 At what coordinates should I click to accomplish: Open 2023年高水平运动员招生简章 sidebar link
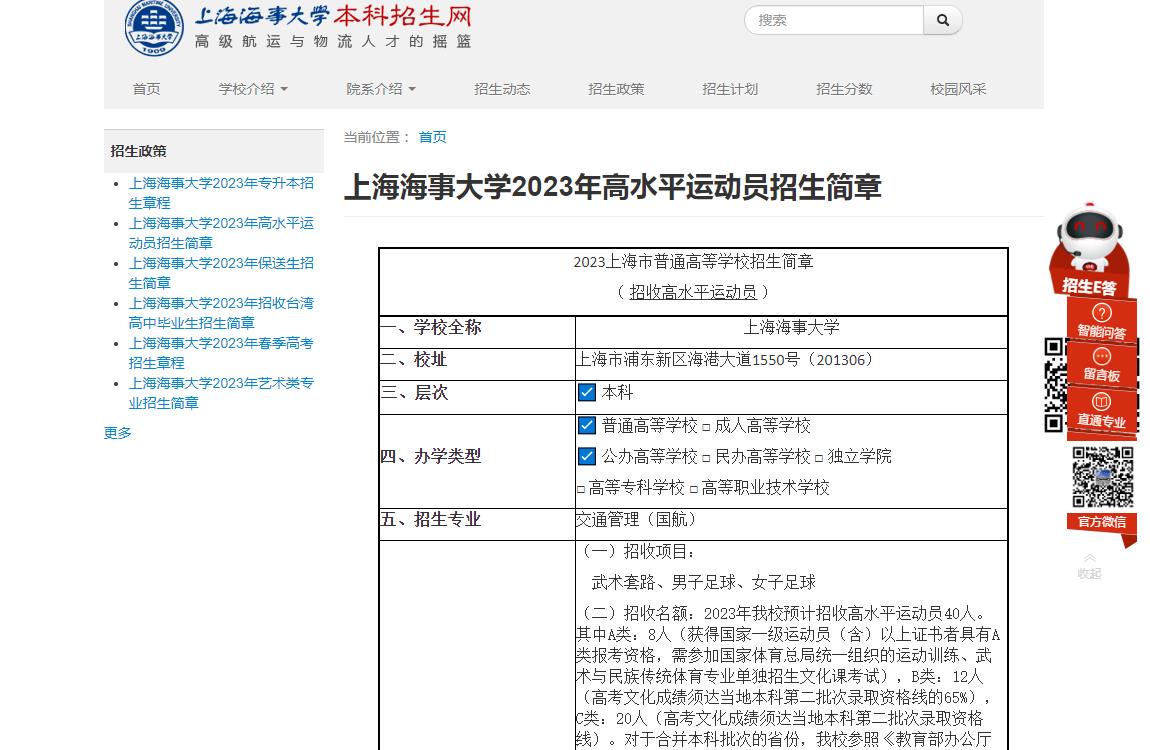coord(221,232)
